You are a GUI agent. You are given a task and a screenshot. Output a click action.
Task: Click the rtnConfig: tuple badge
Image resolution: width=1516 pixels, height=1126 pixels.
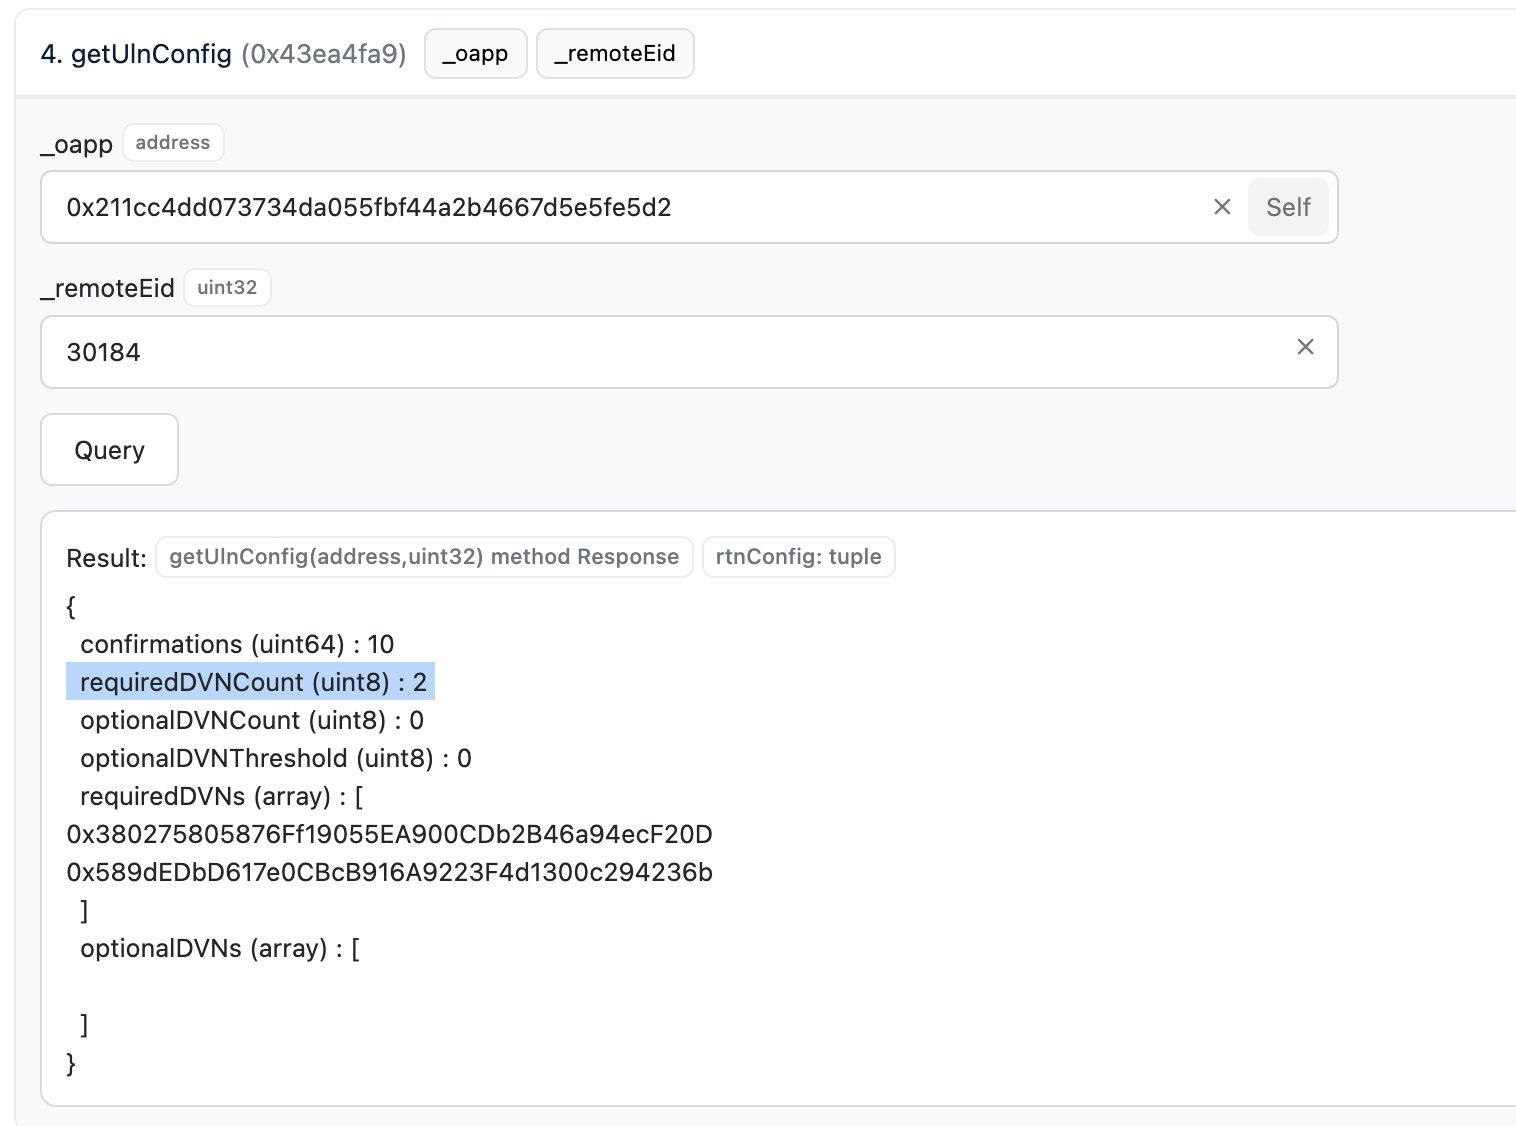point(798,557)
